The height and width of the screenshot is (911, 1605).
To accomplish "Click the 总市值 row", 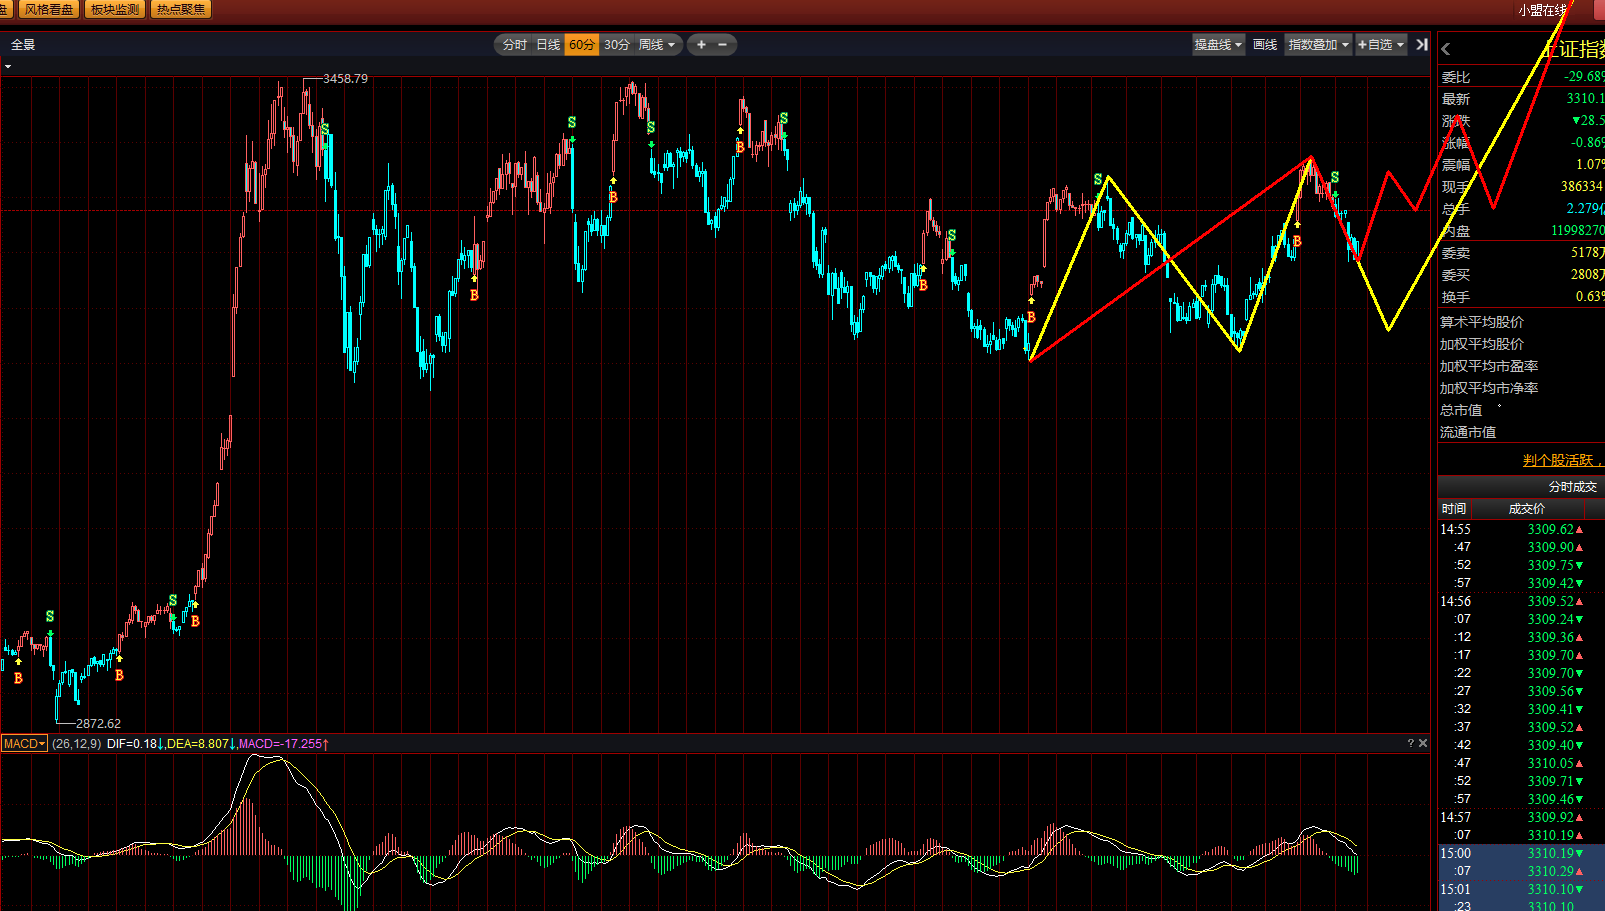I will tap(1461, 410).
